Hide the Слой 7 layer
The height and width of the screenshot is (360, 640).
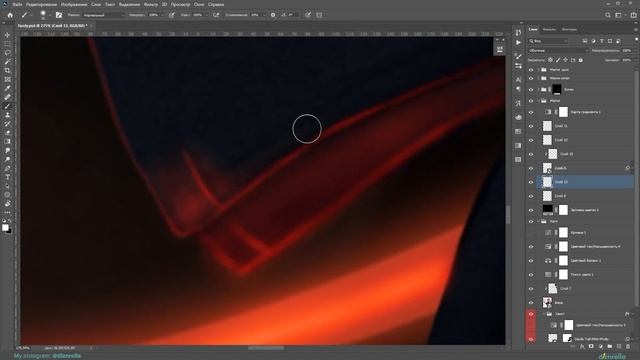point(531,289)
